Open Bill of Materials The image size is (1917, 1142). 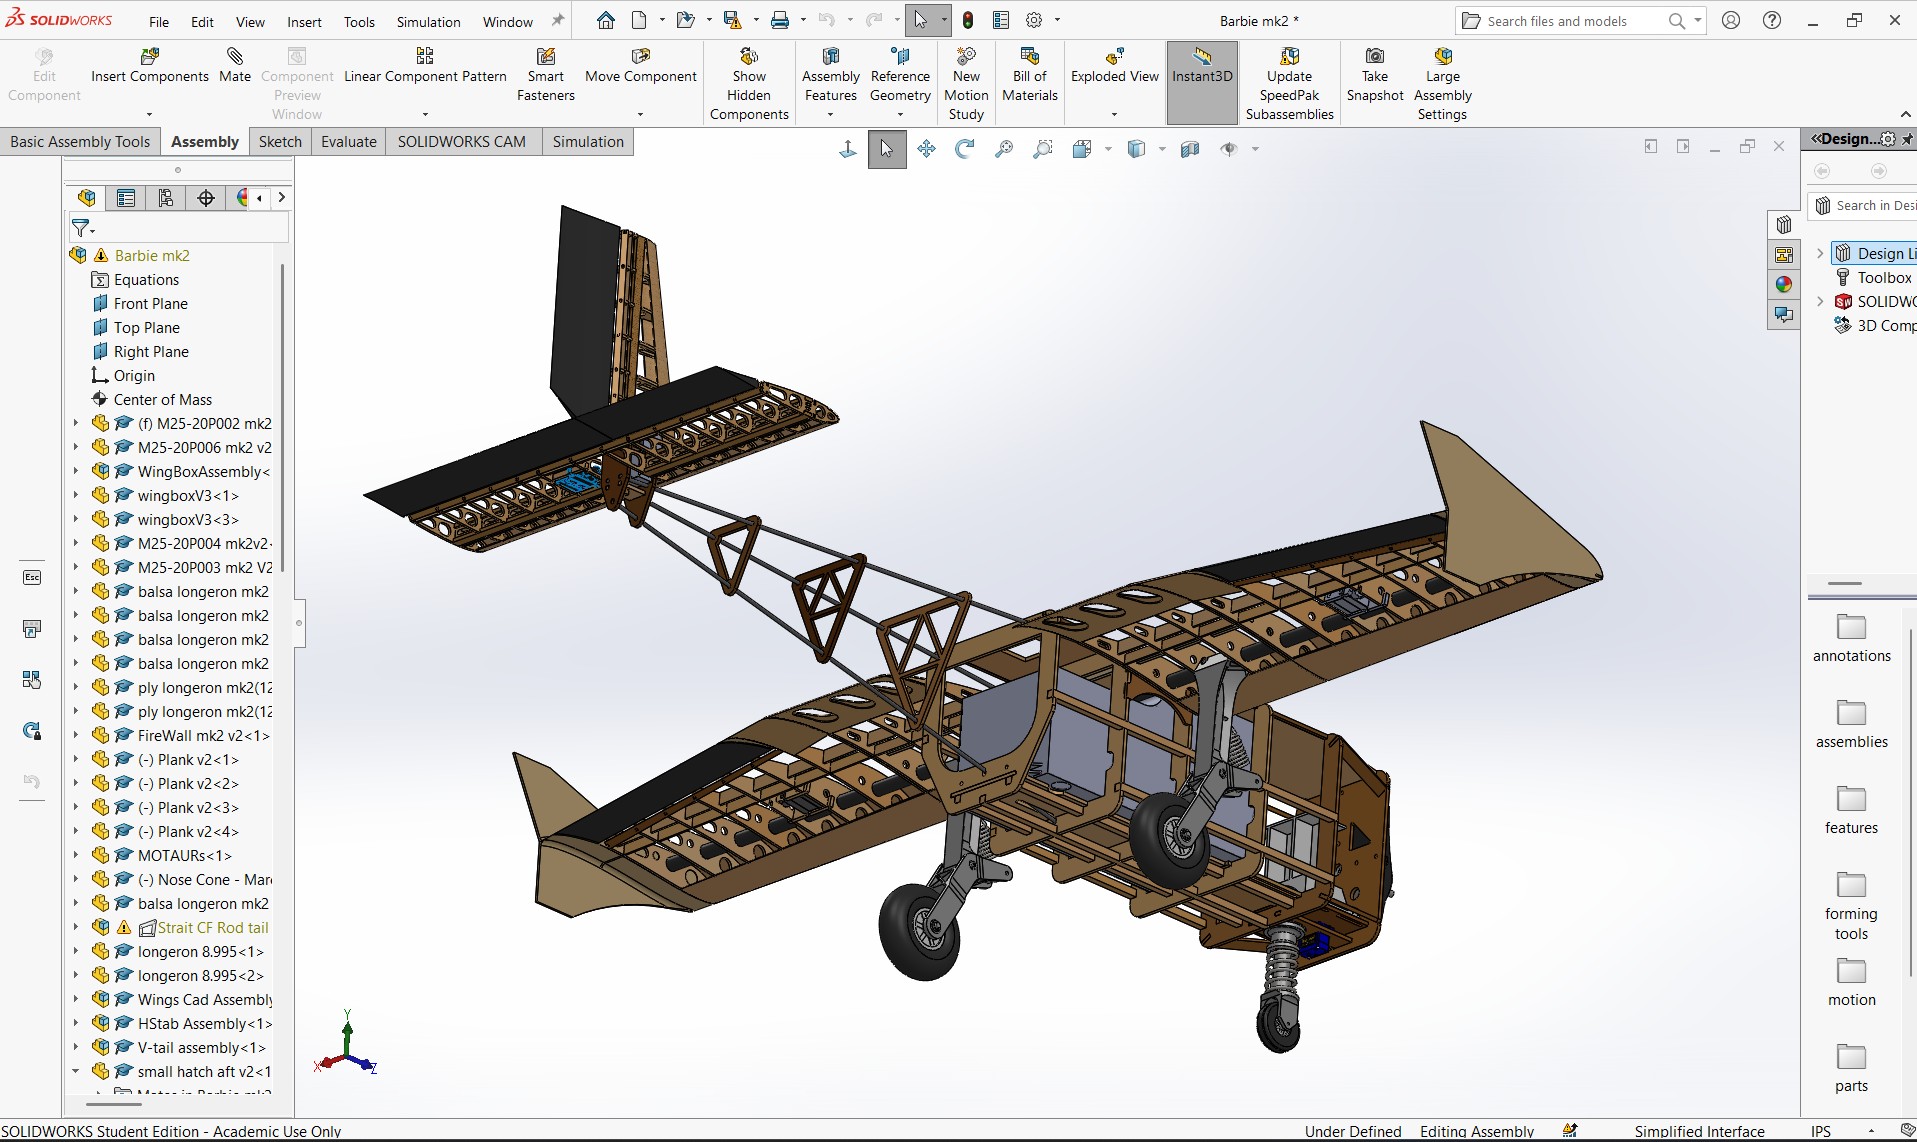[x=1030, y=75]
